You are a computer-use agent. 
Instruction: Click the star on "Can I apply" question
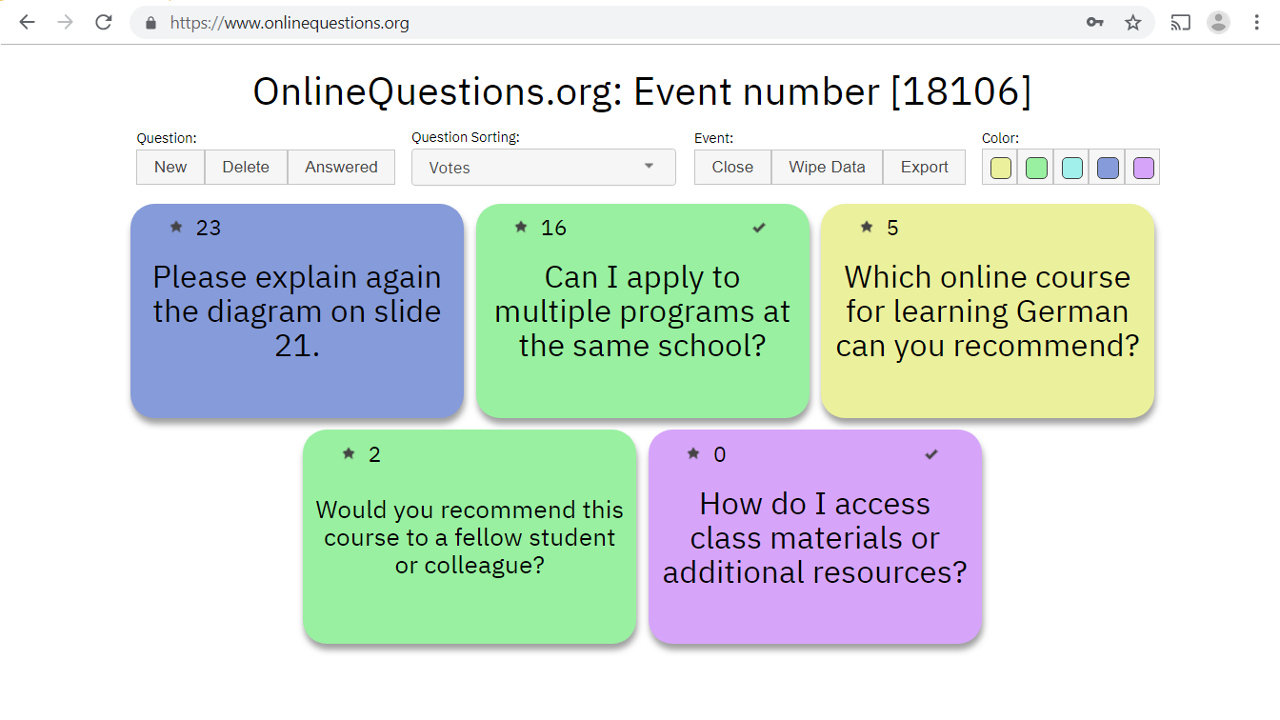point(519,227)
